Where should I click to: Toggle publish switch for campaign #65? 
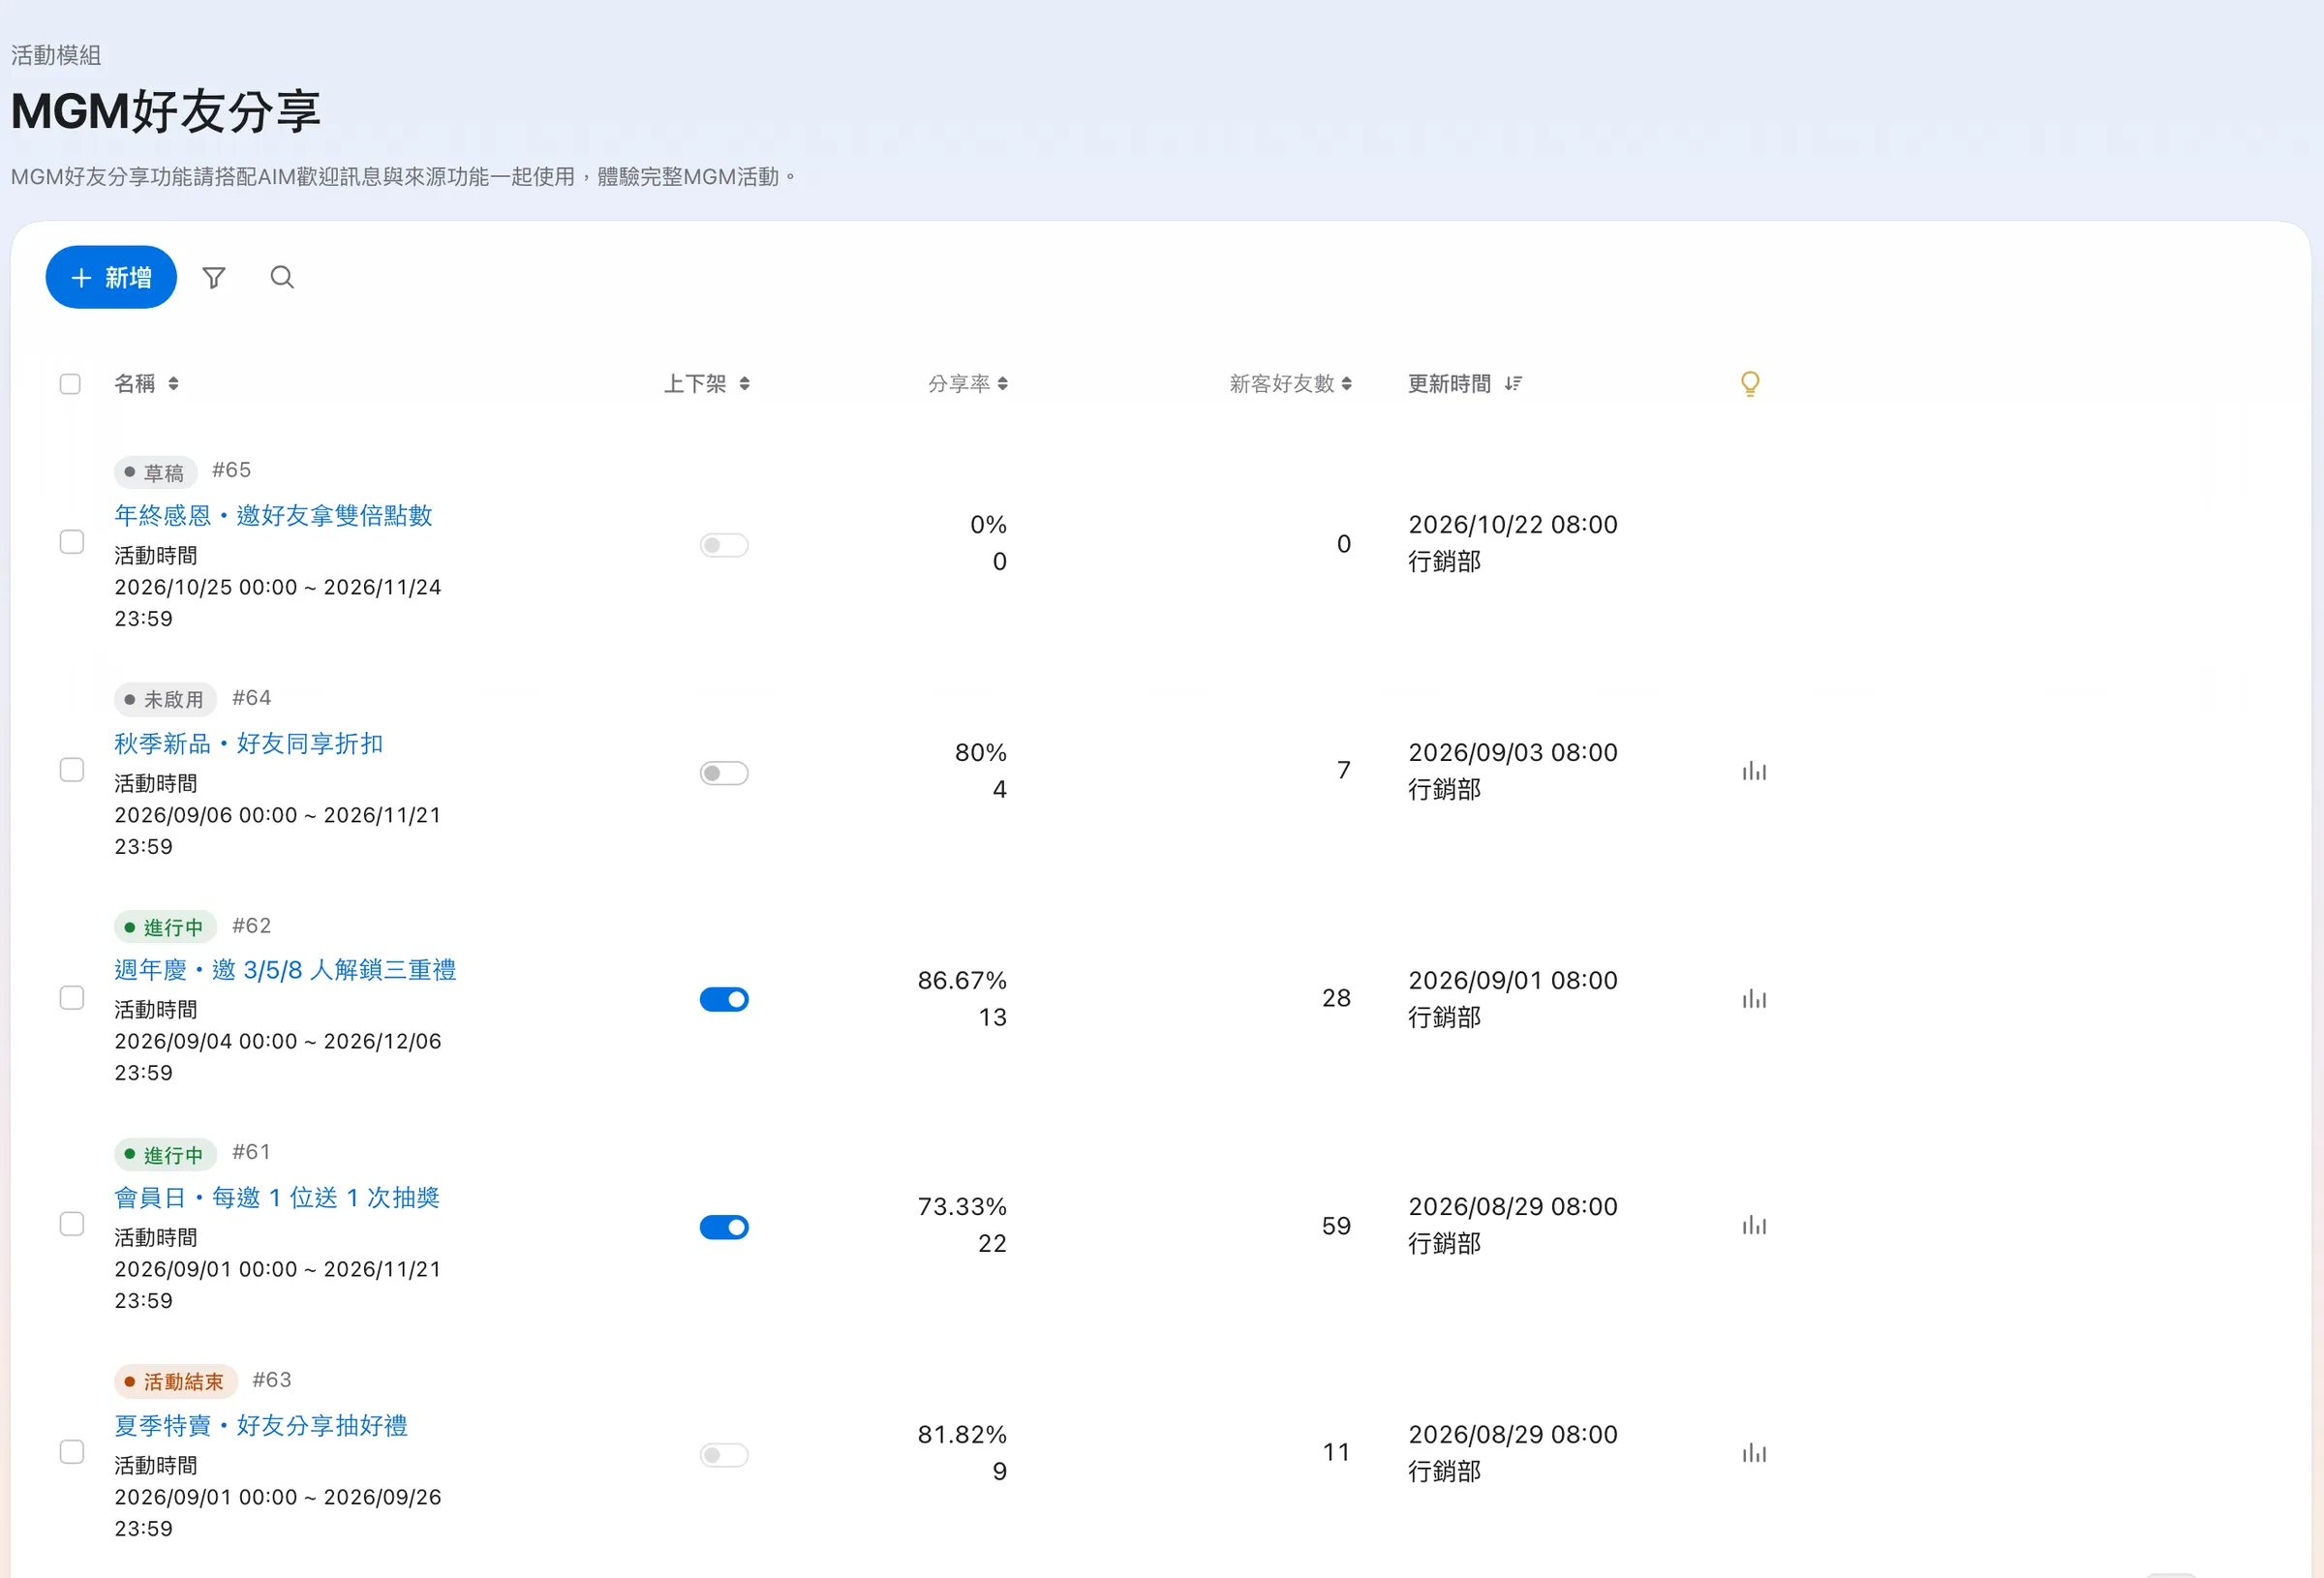pyautogui.click(x=724, y=545)
